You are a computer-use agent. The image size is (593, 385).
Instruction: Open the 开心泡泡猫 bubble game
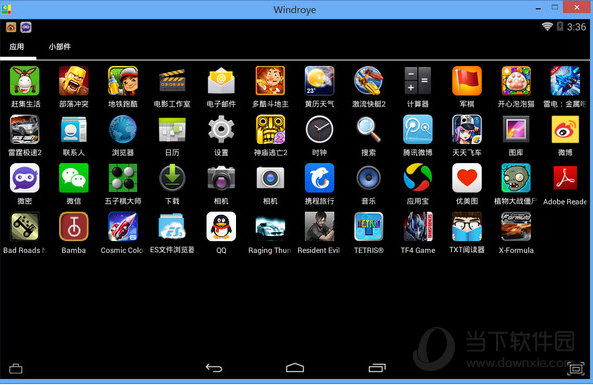tap(516, 81)
